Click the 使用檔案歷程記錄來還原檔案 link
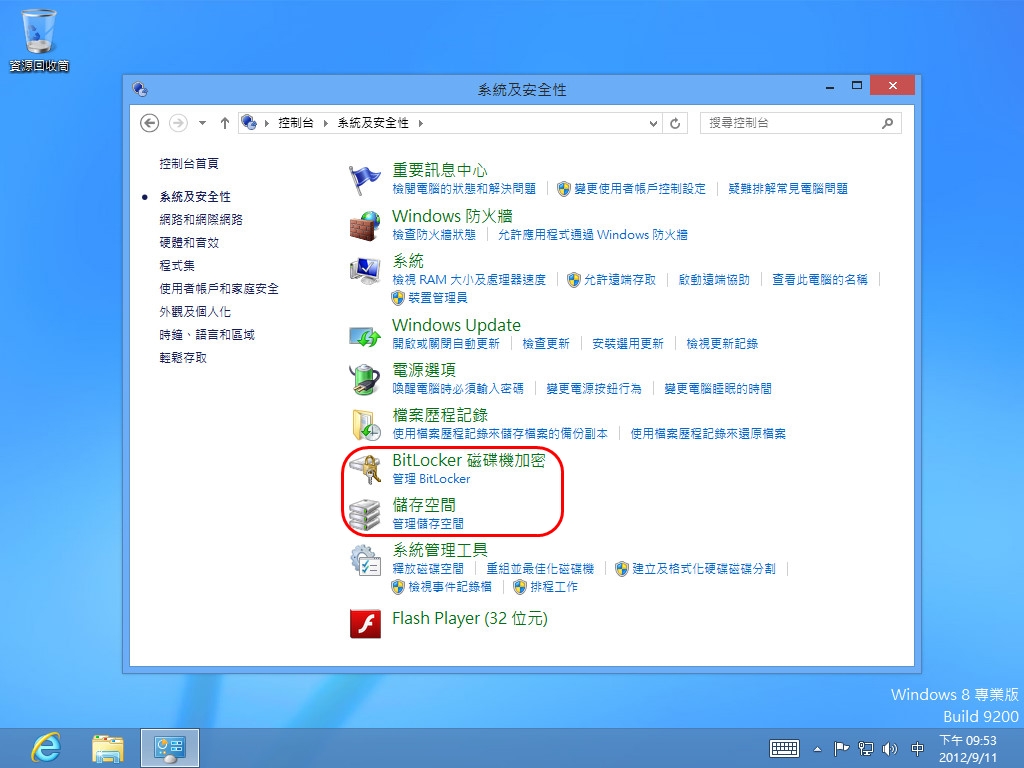Screen dimensions: 1024x768 (708, 434)
